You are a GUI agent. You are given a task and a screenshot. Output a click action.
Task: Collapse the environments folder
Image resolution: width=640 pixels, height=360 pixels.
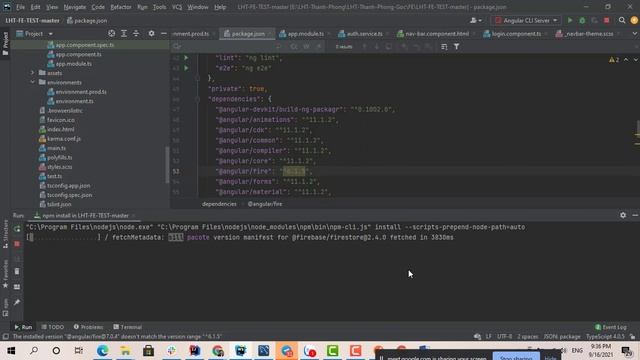click(33, 82)
